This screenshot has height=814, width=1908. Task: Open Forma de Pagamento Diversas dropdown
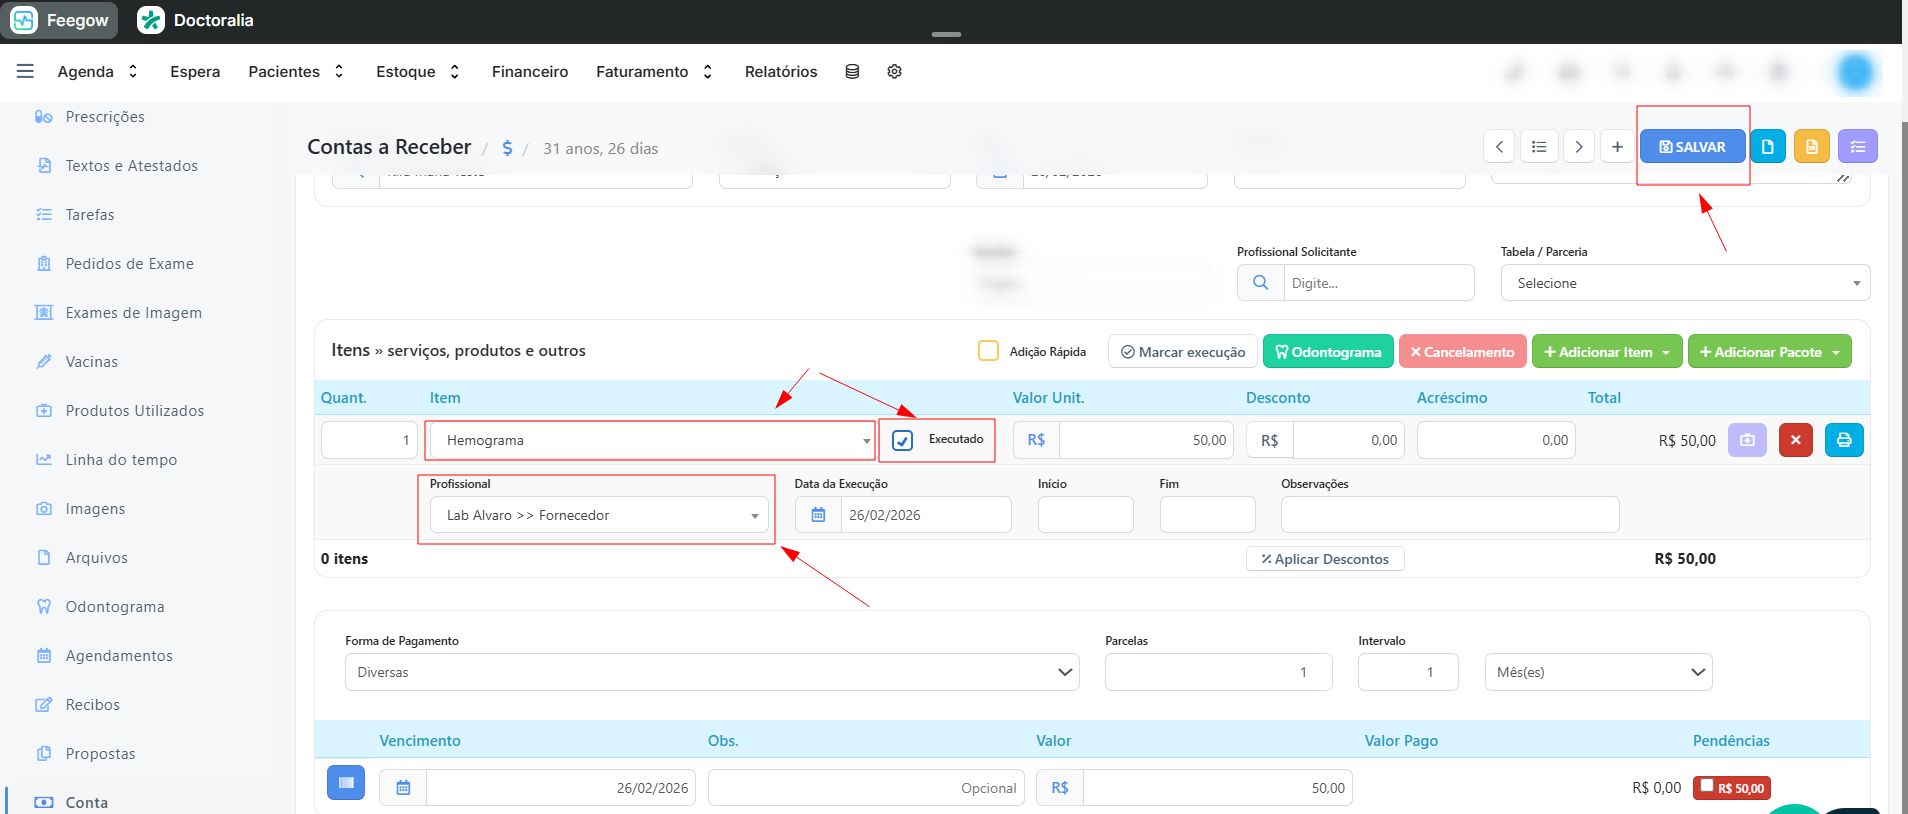point(712,672)
